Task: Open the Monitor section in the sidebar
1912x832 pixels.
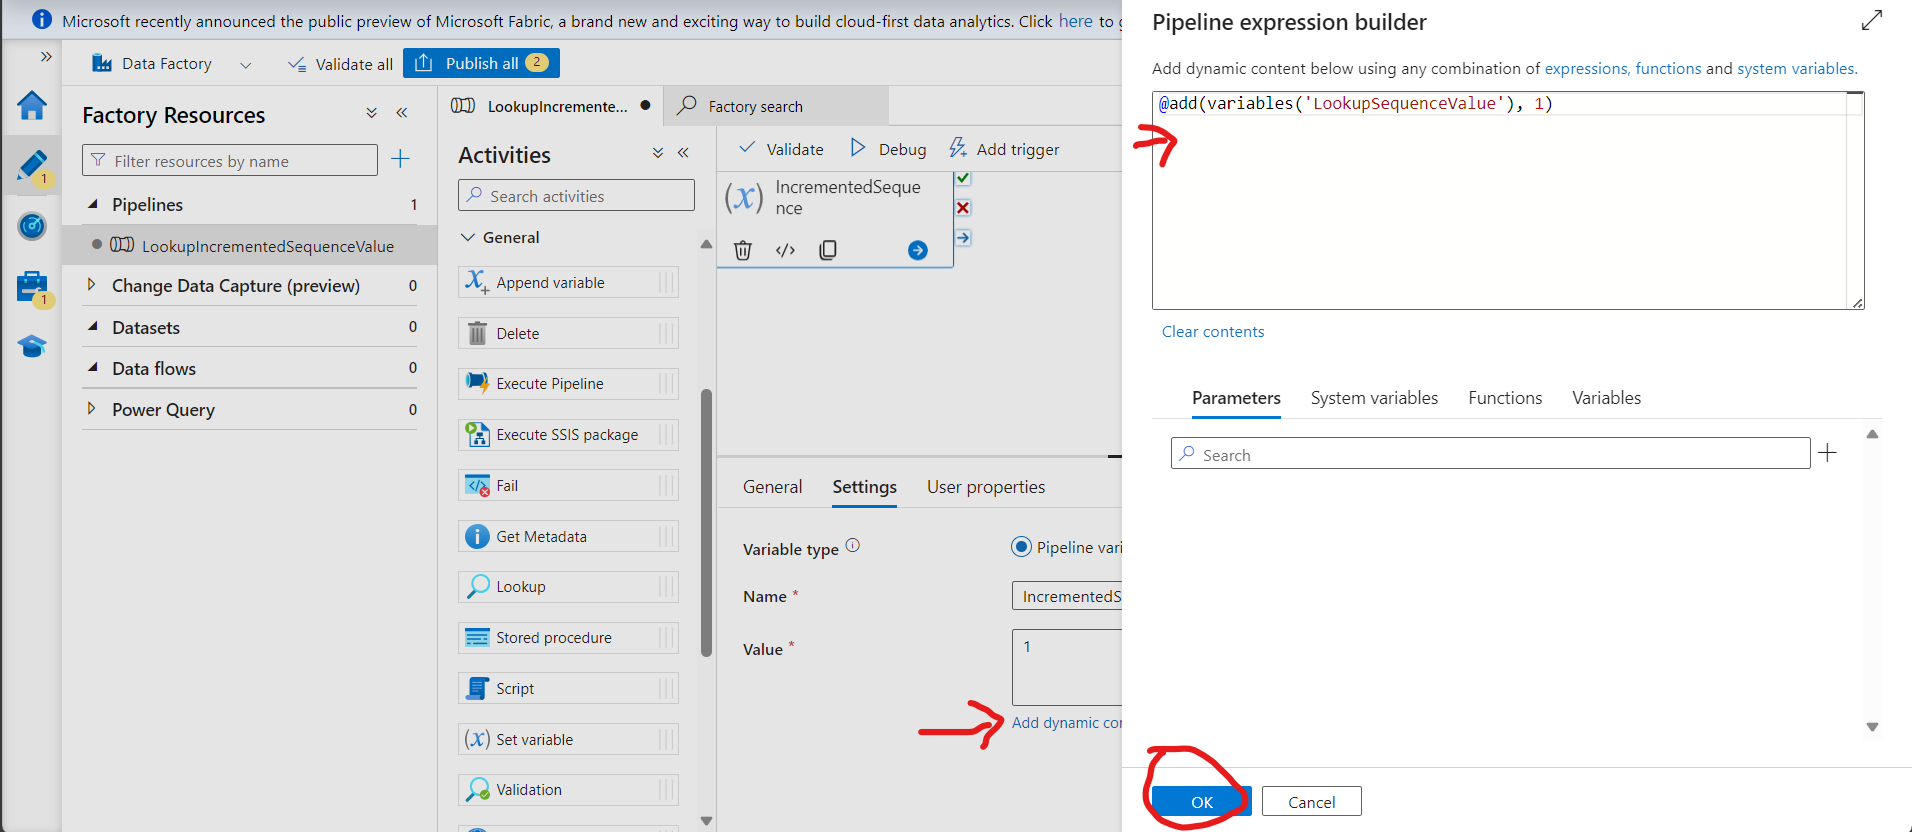Action: click(32, 226)
